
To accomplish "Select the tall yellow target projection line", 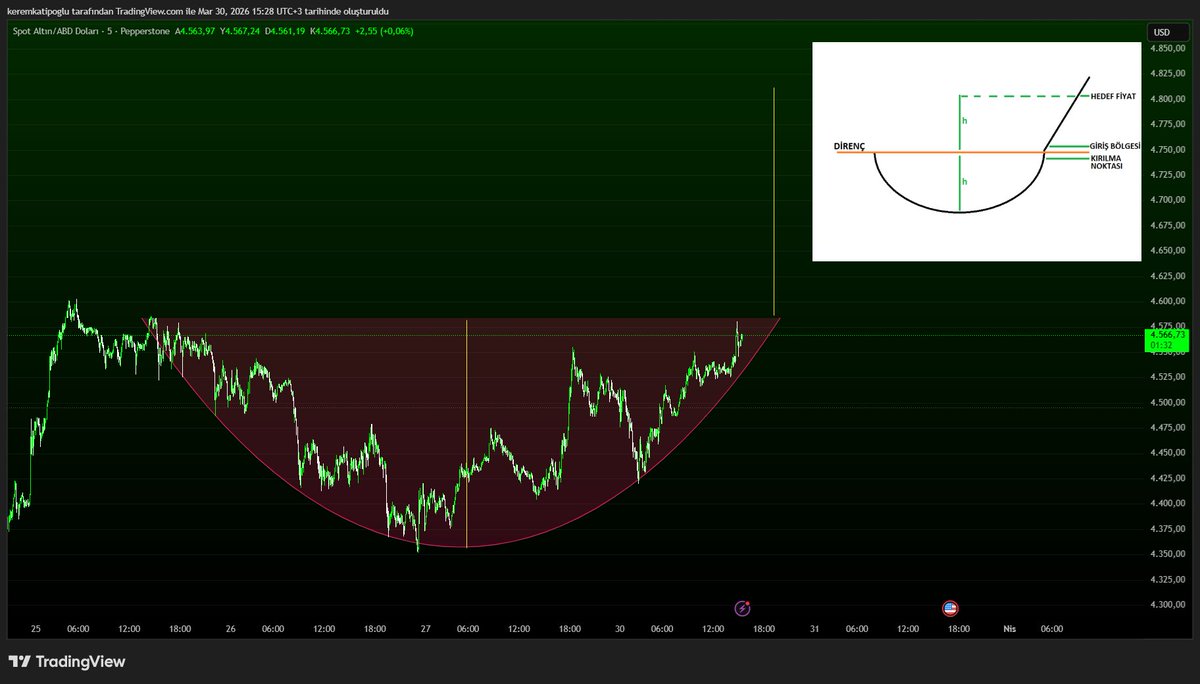I will point(774,200).
